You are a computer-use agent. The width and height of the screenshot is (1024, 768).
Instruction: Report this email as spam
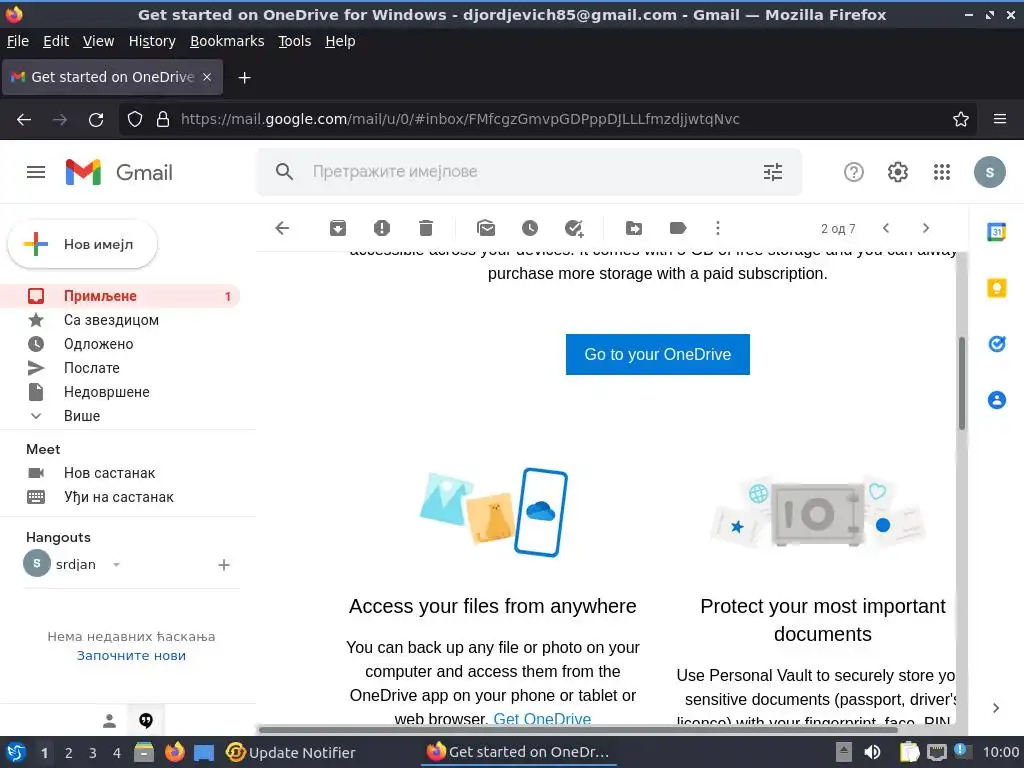tap(382, 228)
